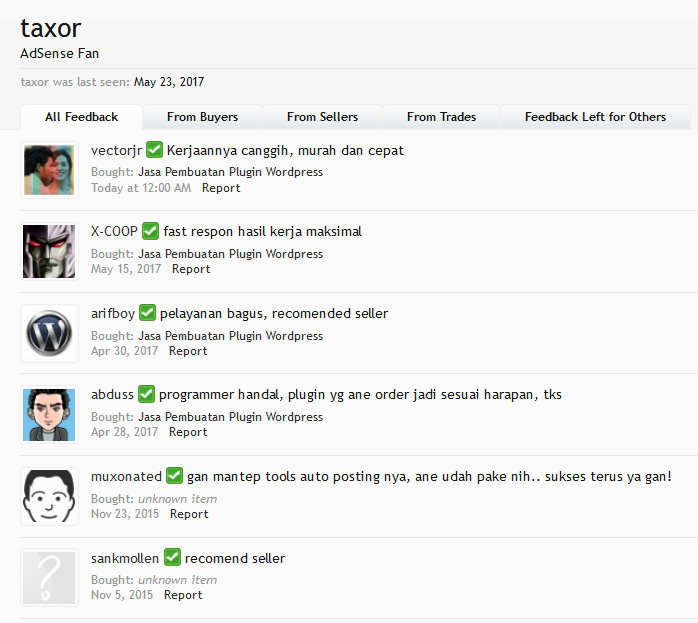
Task: Open the vectorjr username link
Action: (x=116, y=150)
